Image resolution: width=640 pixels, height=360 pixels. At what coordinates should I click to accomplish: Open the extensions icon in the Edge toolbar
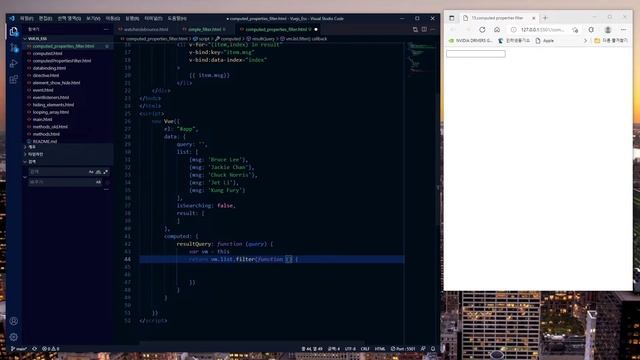coord(591,30)
